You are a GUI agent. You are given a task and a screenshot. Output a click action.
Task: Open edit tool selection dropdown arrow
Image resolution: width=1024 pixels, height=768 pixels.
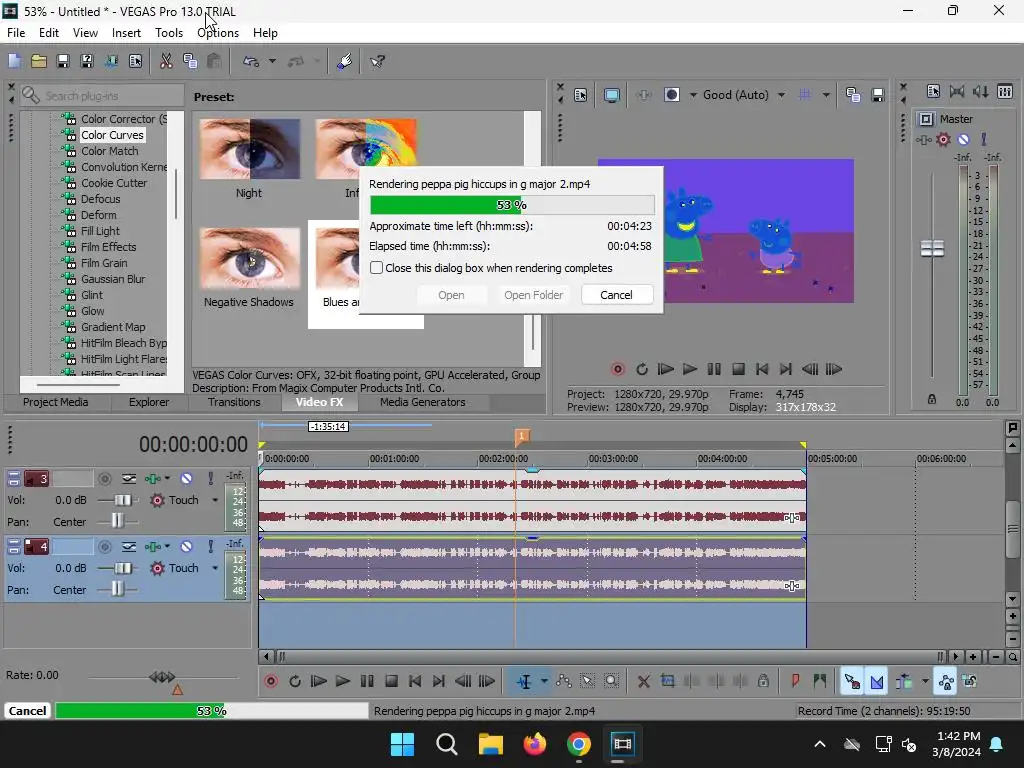544,681
